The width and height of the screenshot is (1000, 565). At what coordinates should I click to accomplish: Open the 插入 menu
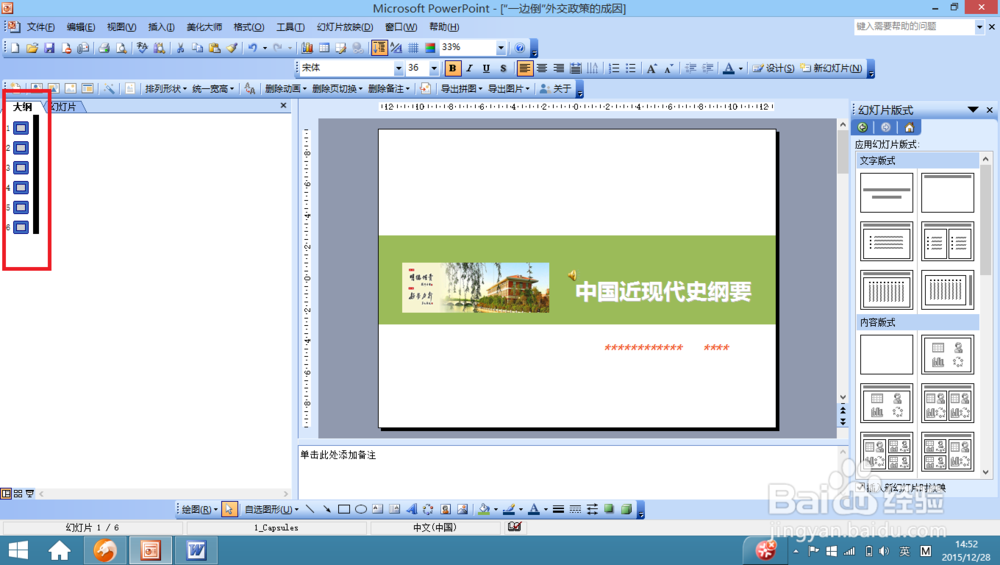(x=161, y=27)
